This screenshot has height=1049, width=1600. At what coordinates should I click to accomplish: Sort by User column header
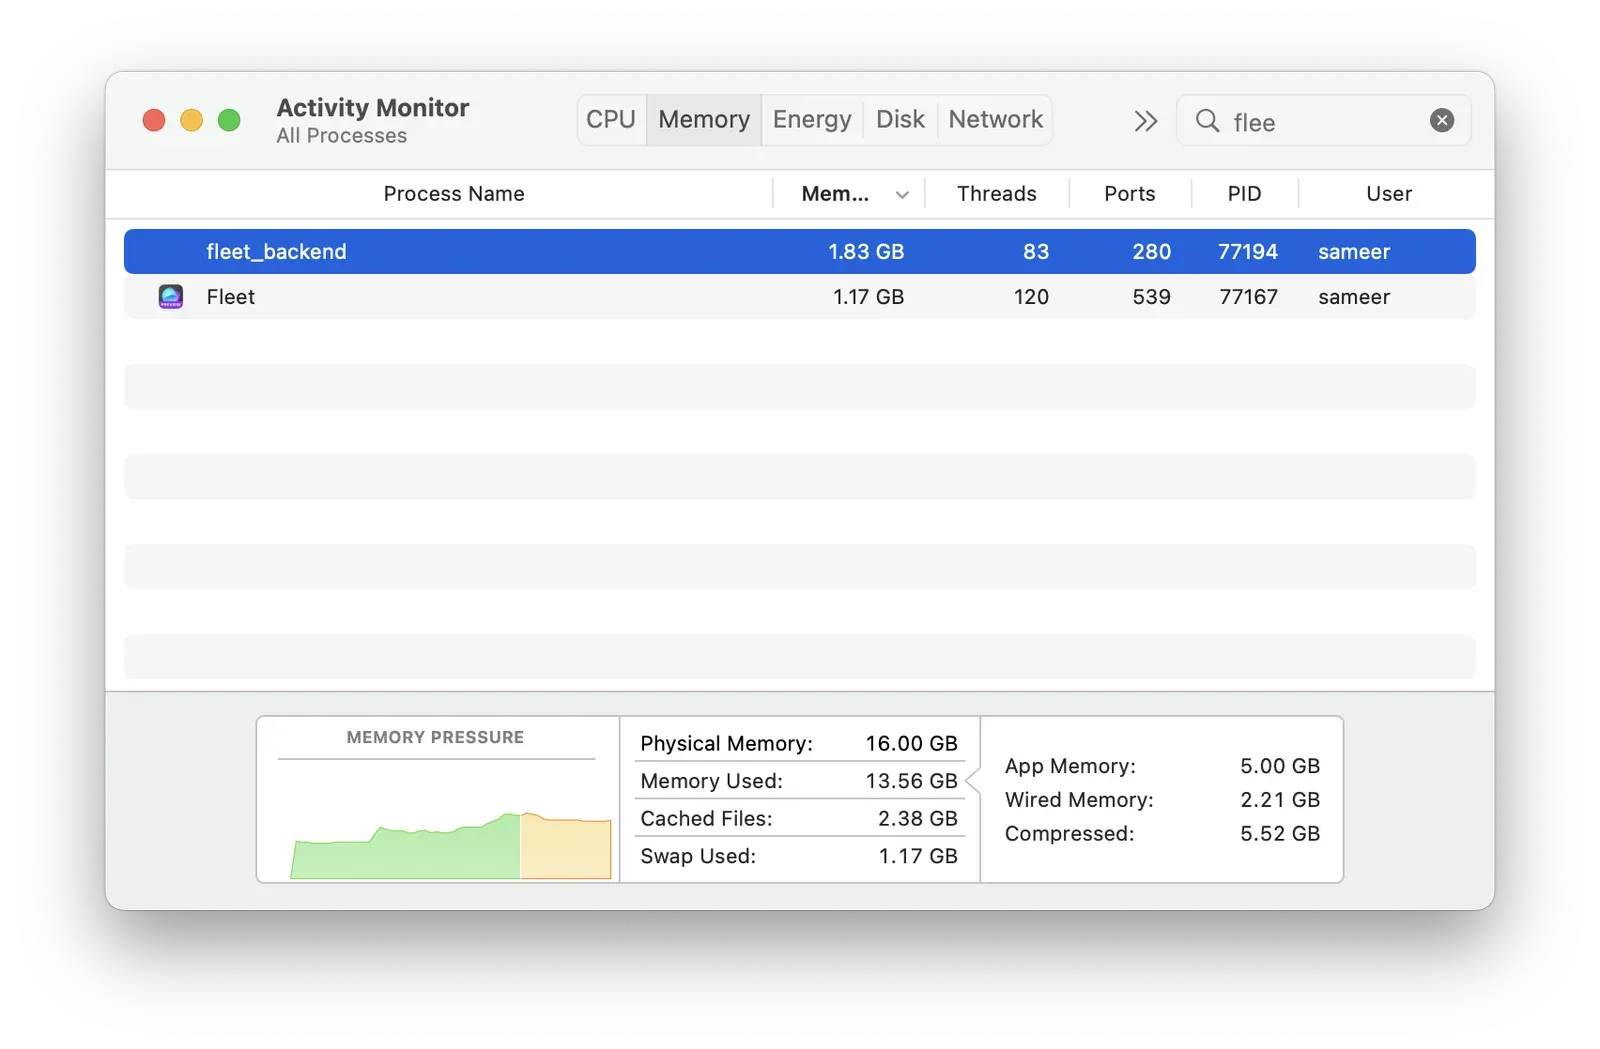1389,194
